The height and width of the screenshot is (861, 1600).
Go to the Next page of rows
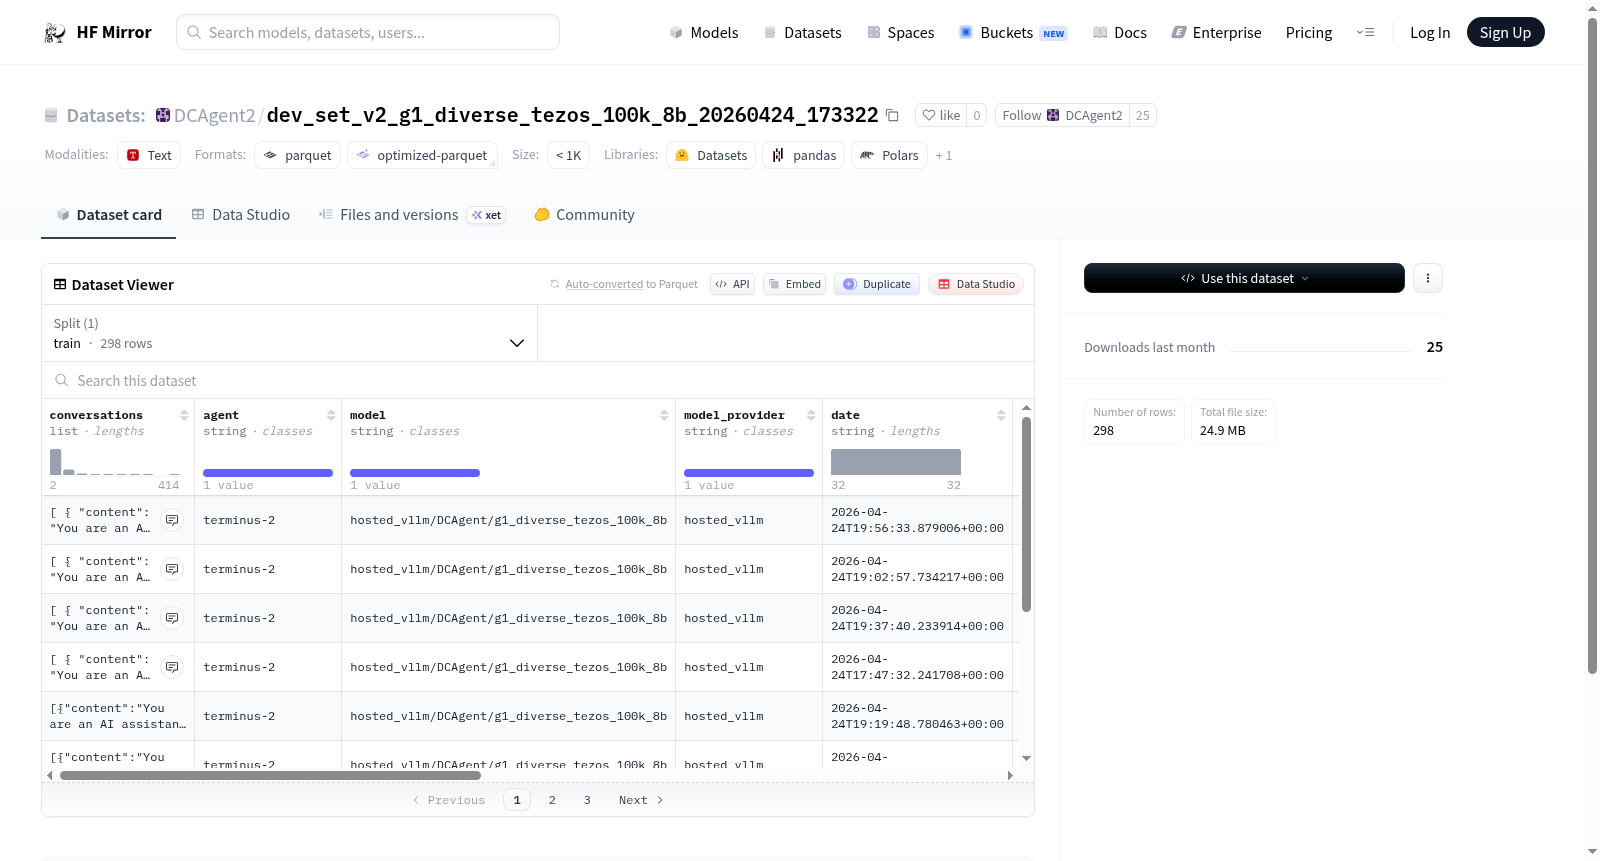click(x=641, y=800)
